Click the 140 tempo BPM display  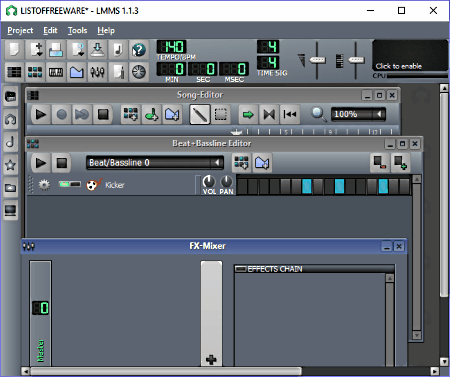(171, 47)
